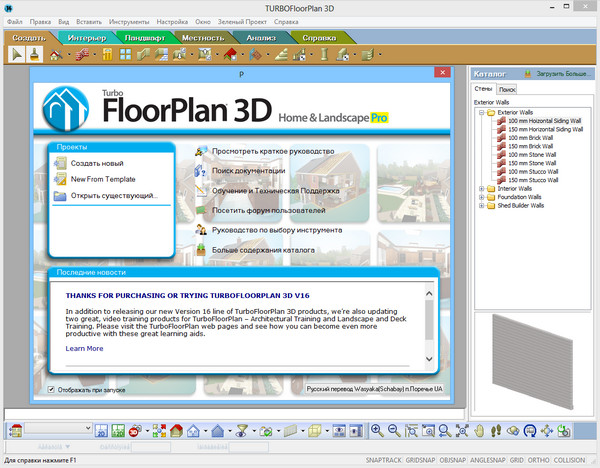Follow the 'Learn More' link
The image size is (600, 468).
pyautogui.click(x=84, y=349)
